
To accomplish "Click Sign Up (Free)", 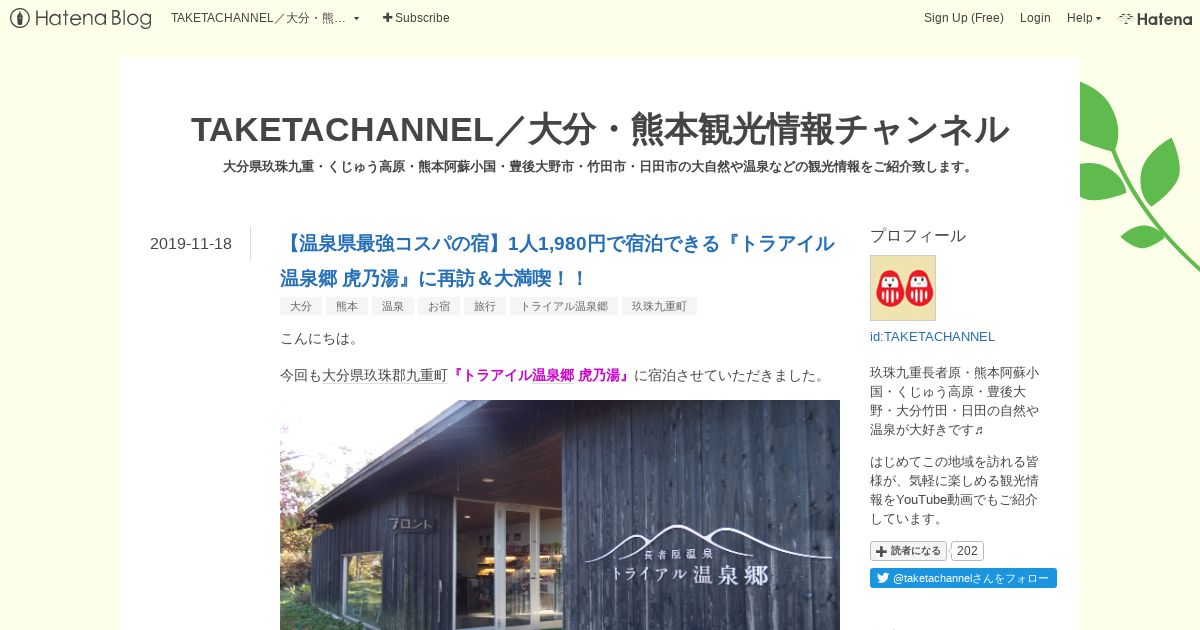I will click(964, 18).
